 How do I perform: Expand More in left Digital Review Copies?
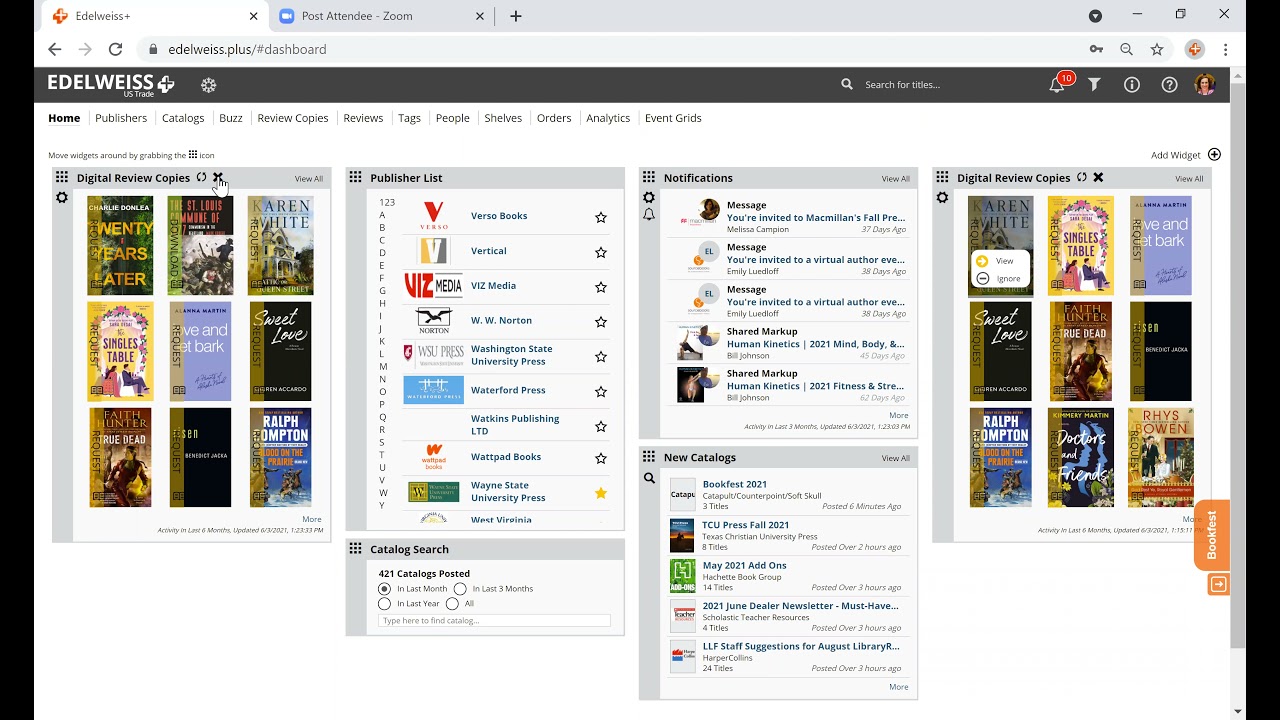(x=312, y=519)
